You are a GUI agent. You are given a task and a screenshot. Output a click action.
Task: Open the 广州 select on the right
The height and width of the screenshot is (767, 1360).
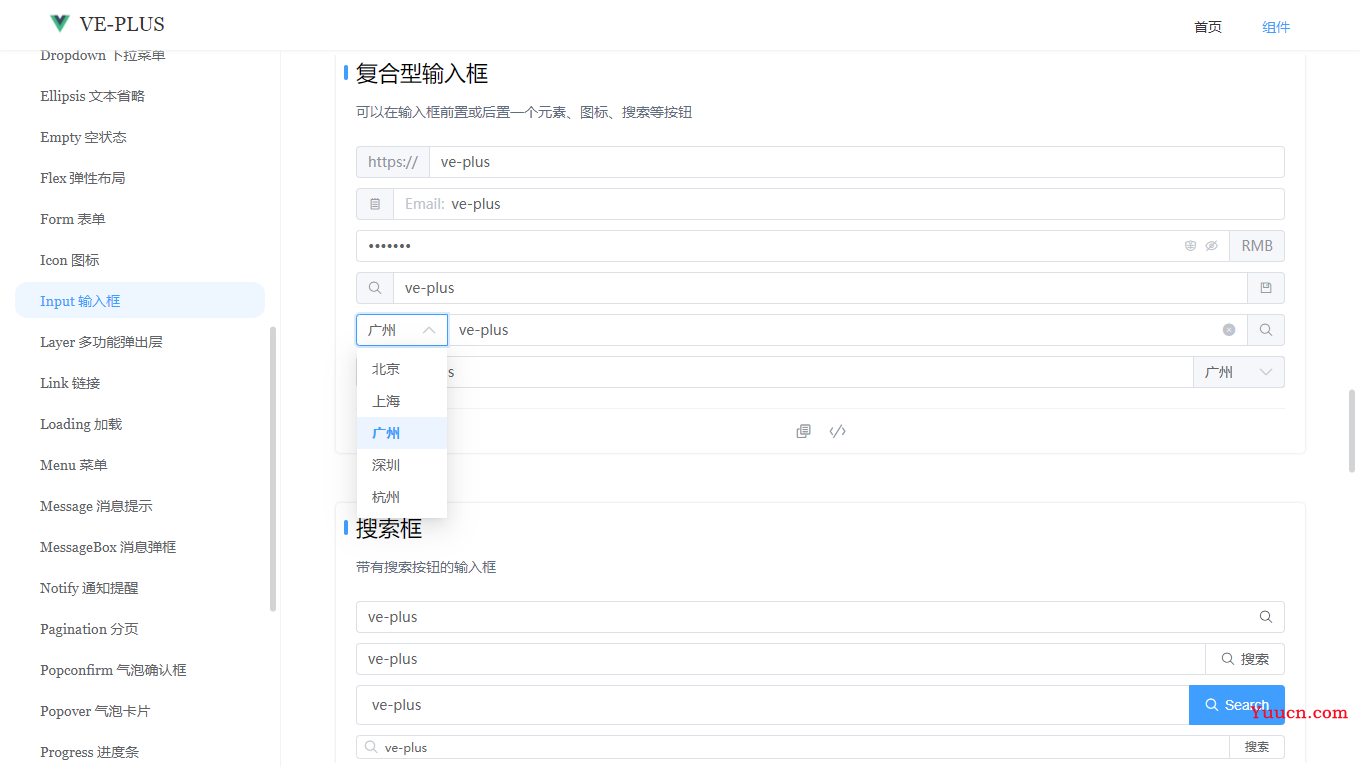[x=1239, y=372]
